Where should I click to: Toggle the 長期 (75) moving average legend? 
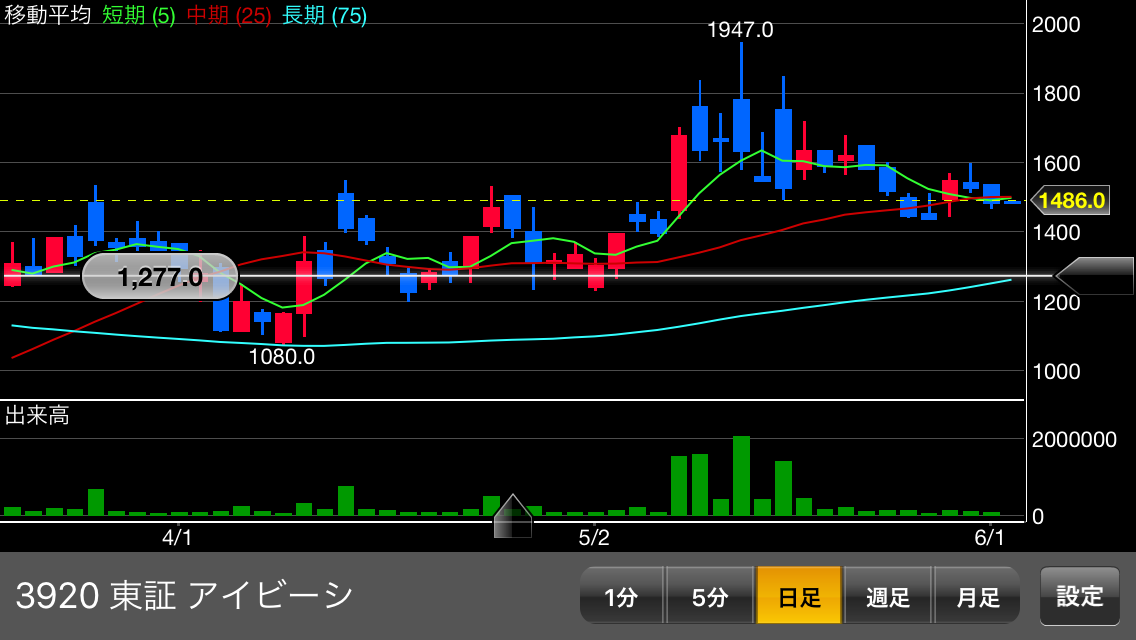click(325, 16)
